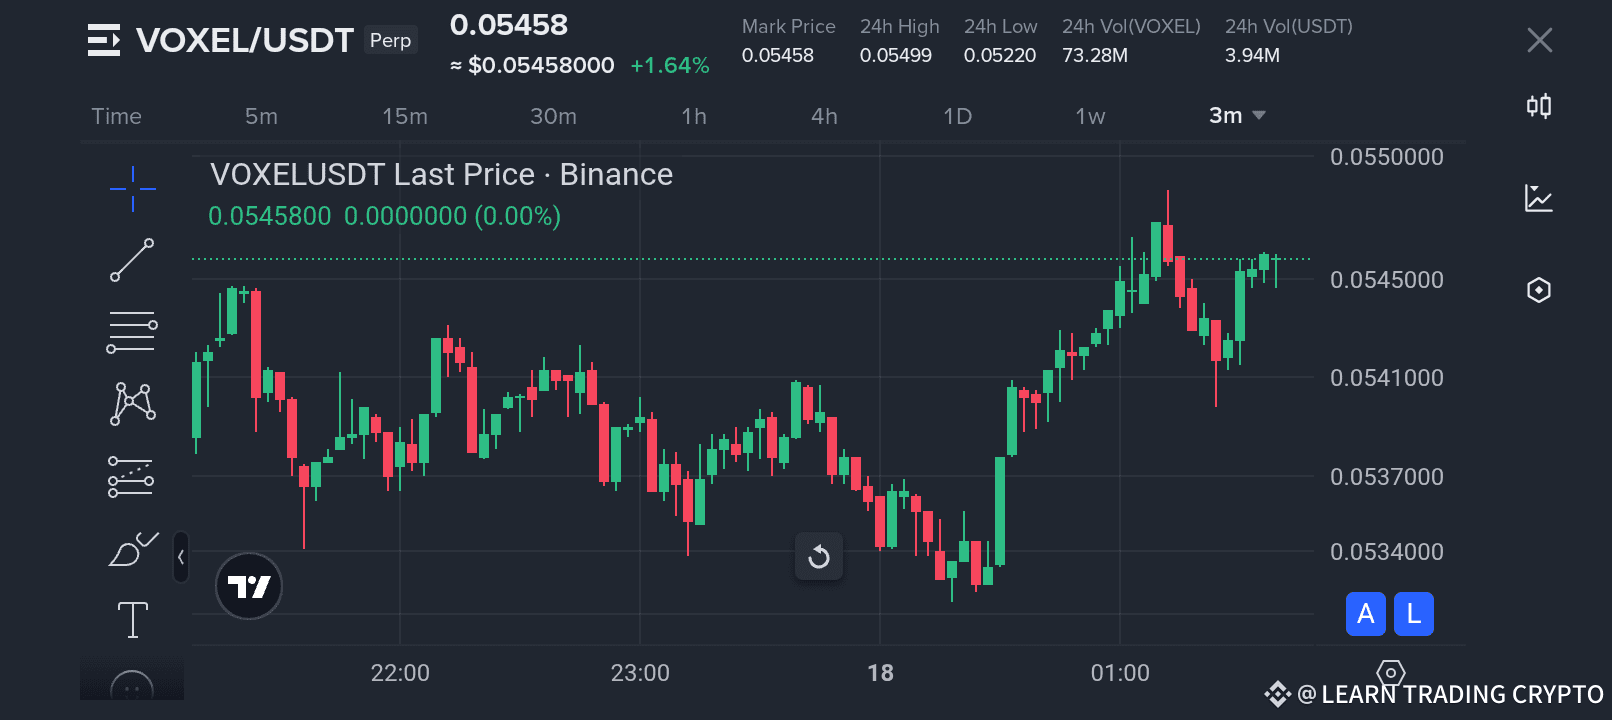Image resolution: width=1612 pixels, height=720 pixels.
Task: Close the chart fullscreen view
Action: click(1540, 40)
